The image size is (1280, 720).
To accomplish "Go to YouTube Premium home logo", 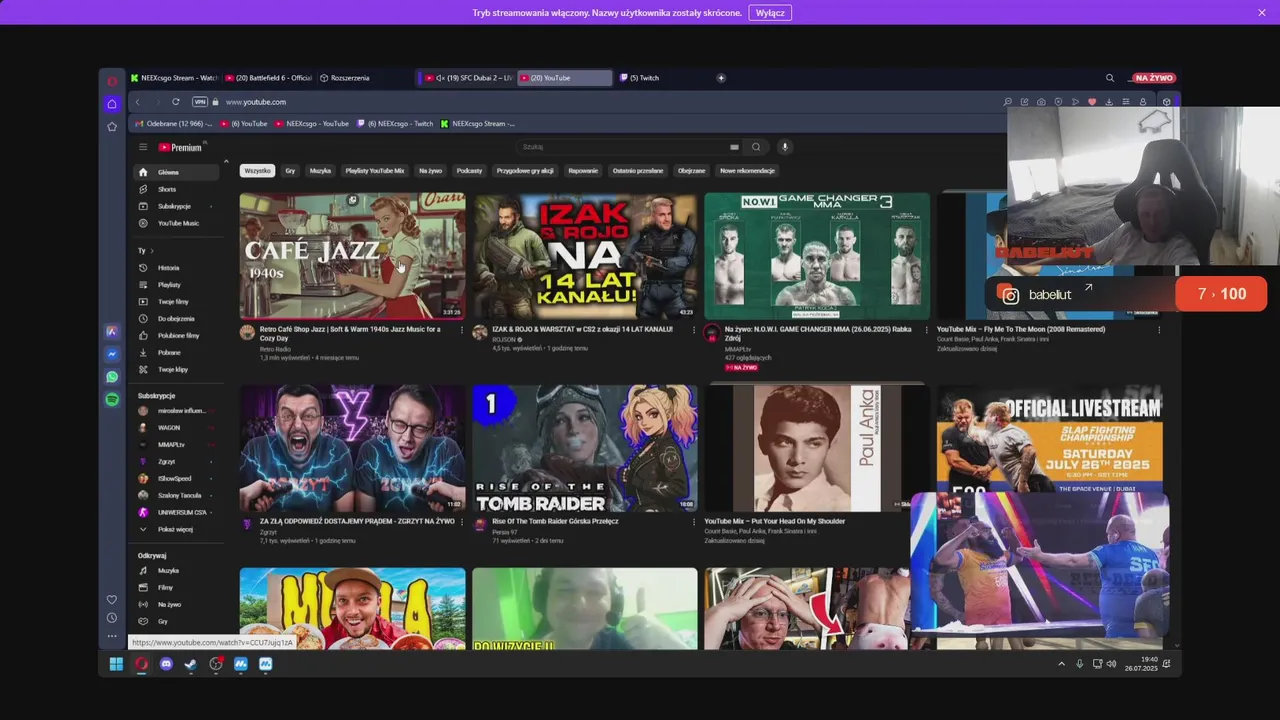I will pyautogui.click(x=180, y=147).
